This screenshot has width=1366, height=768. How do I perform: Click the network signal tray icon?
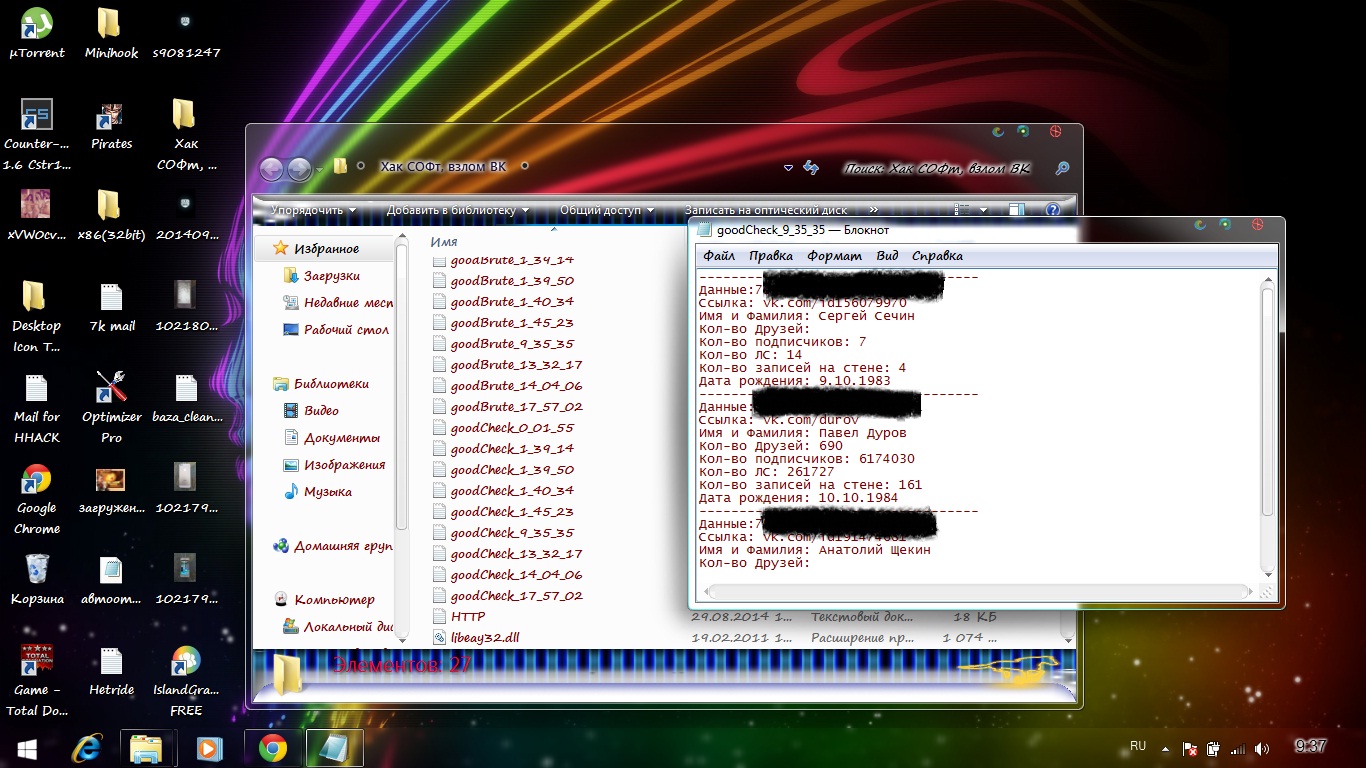click(1238, 748)
